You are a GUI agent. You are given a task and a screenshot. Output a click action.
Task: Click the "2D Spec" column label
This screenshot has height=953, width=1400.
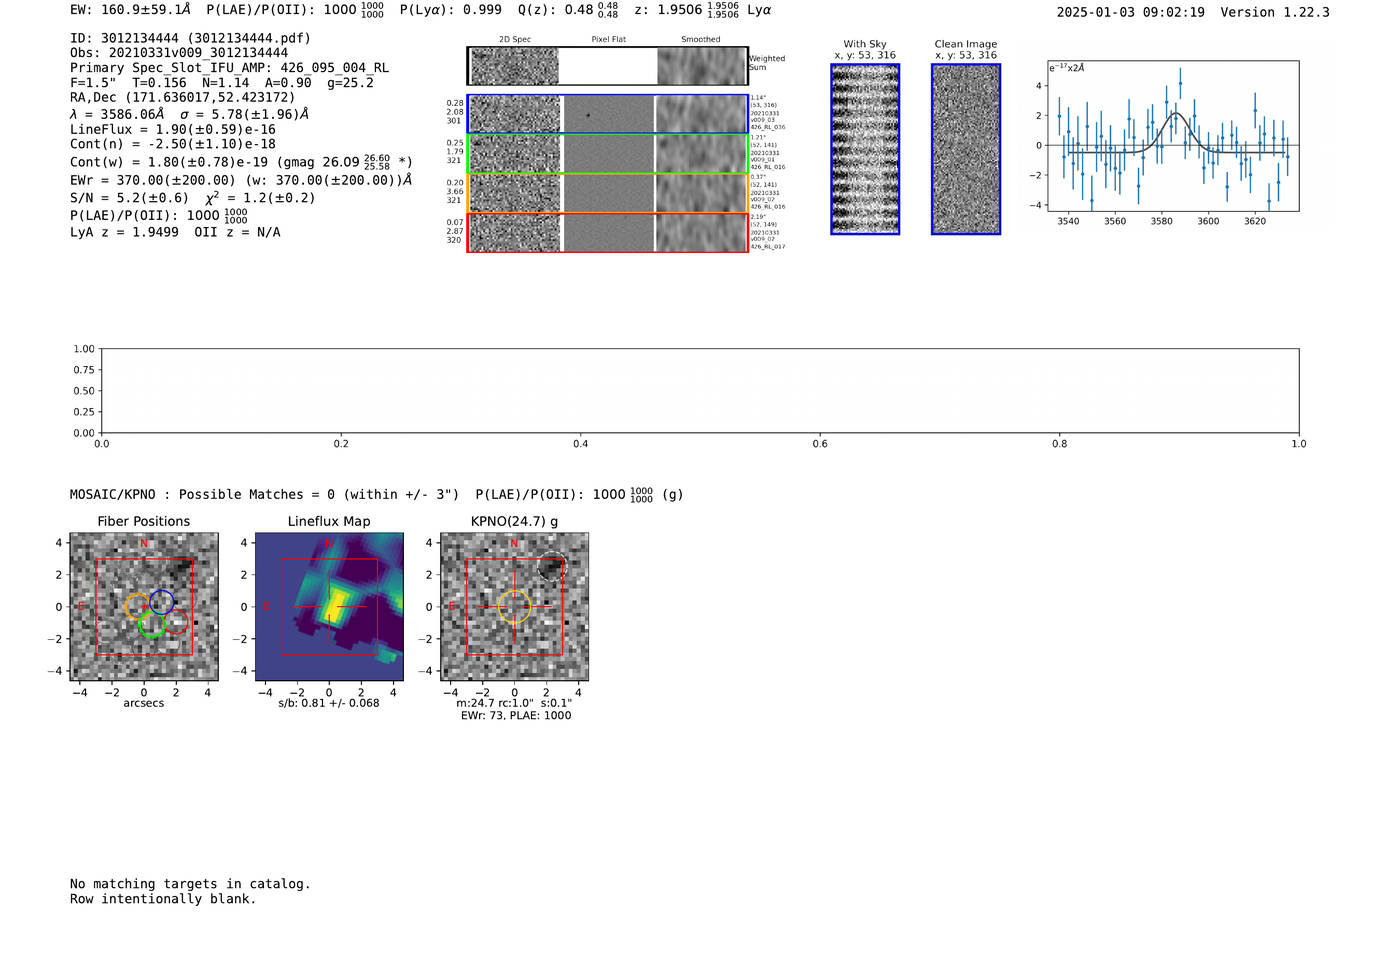tap(515, 40)
